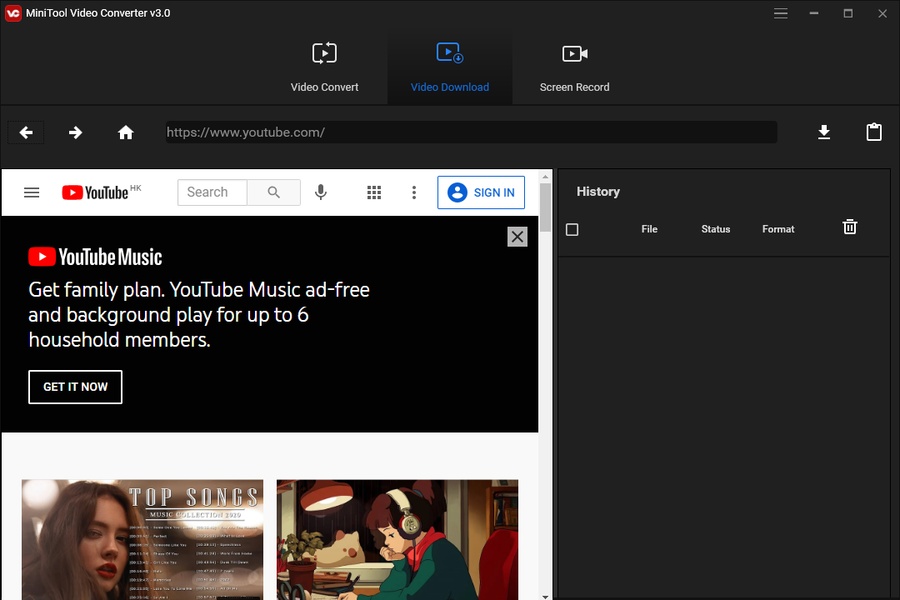Image resolution: width=900 pixels, height=600 pixels.
Task: Go forward with the right arrow button
Action: [75, 133]
